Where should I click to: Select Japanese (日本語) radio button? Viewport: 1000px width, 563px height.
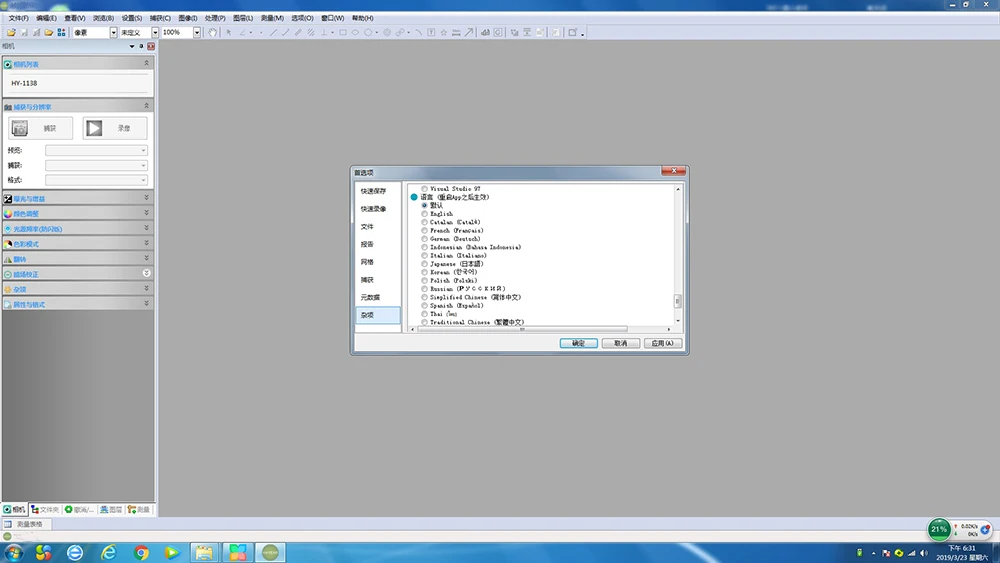425,264
